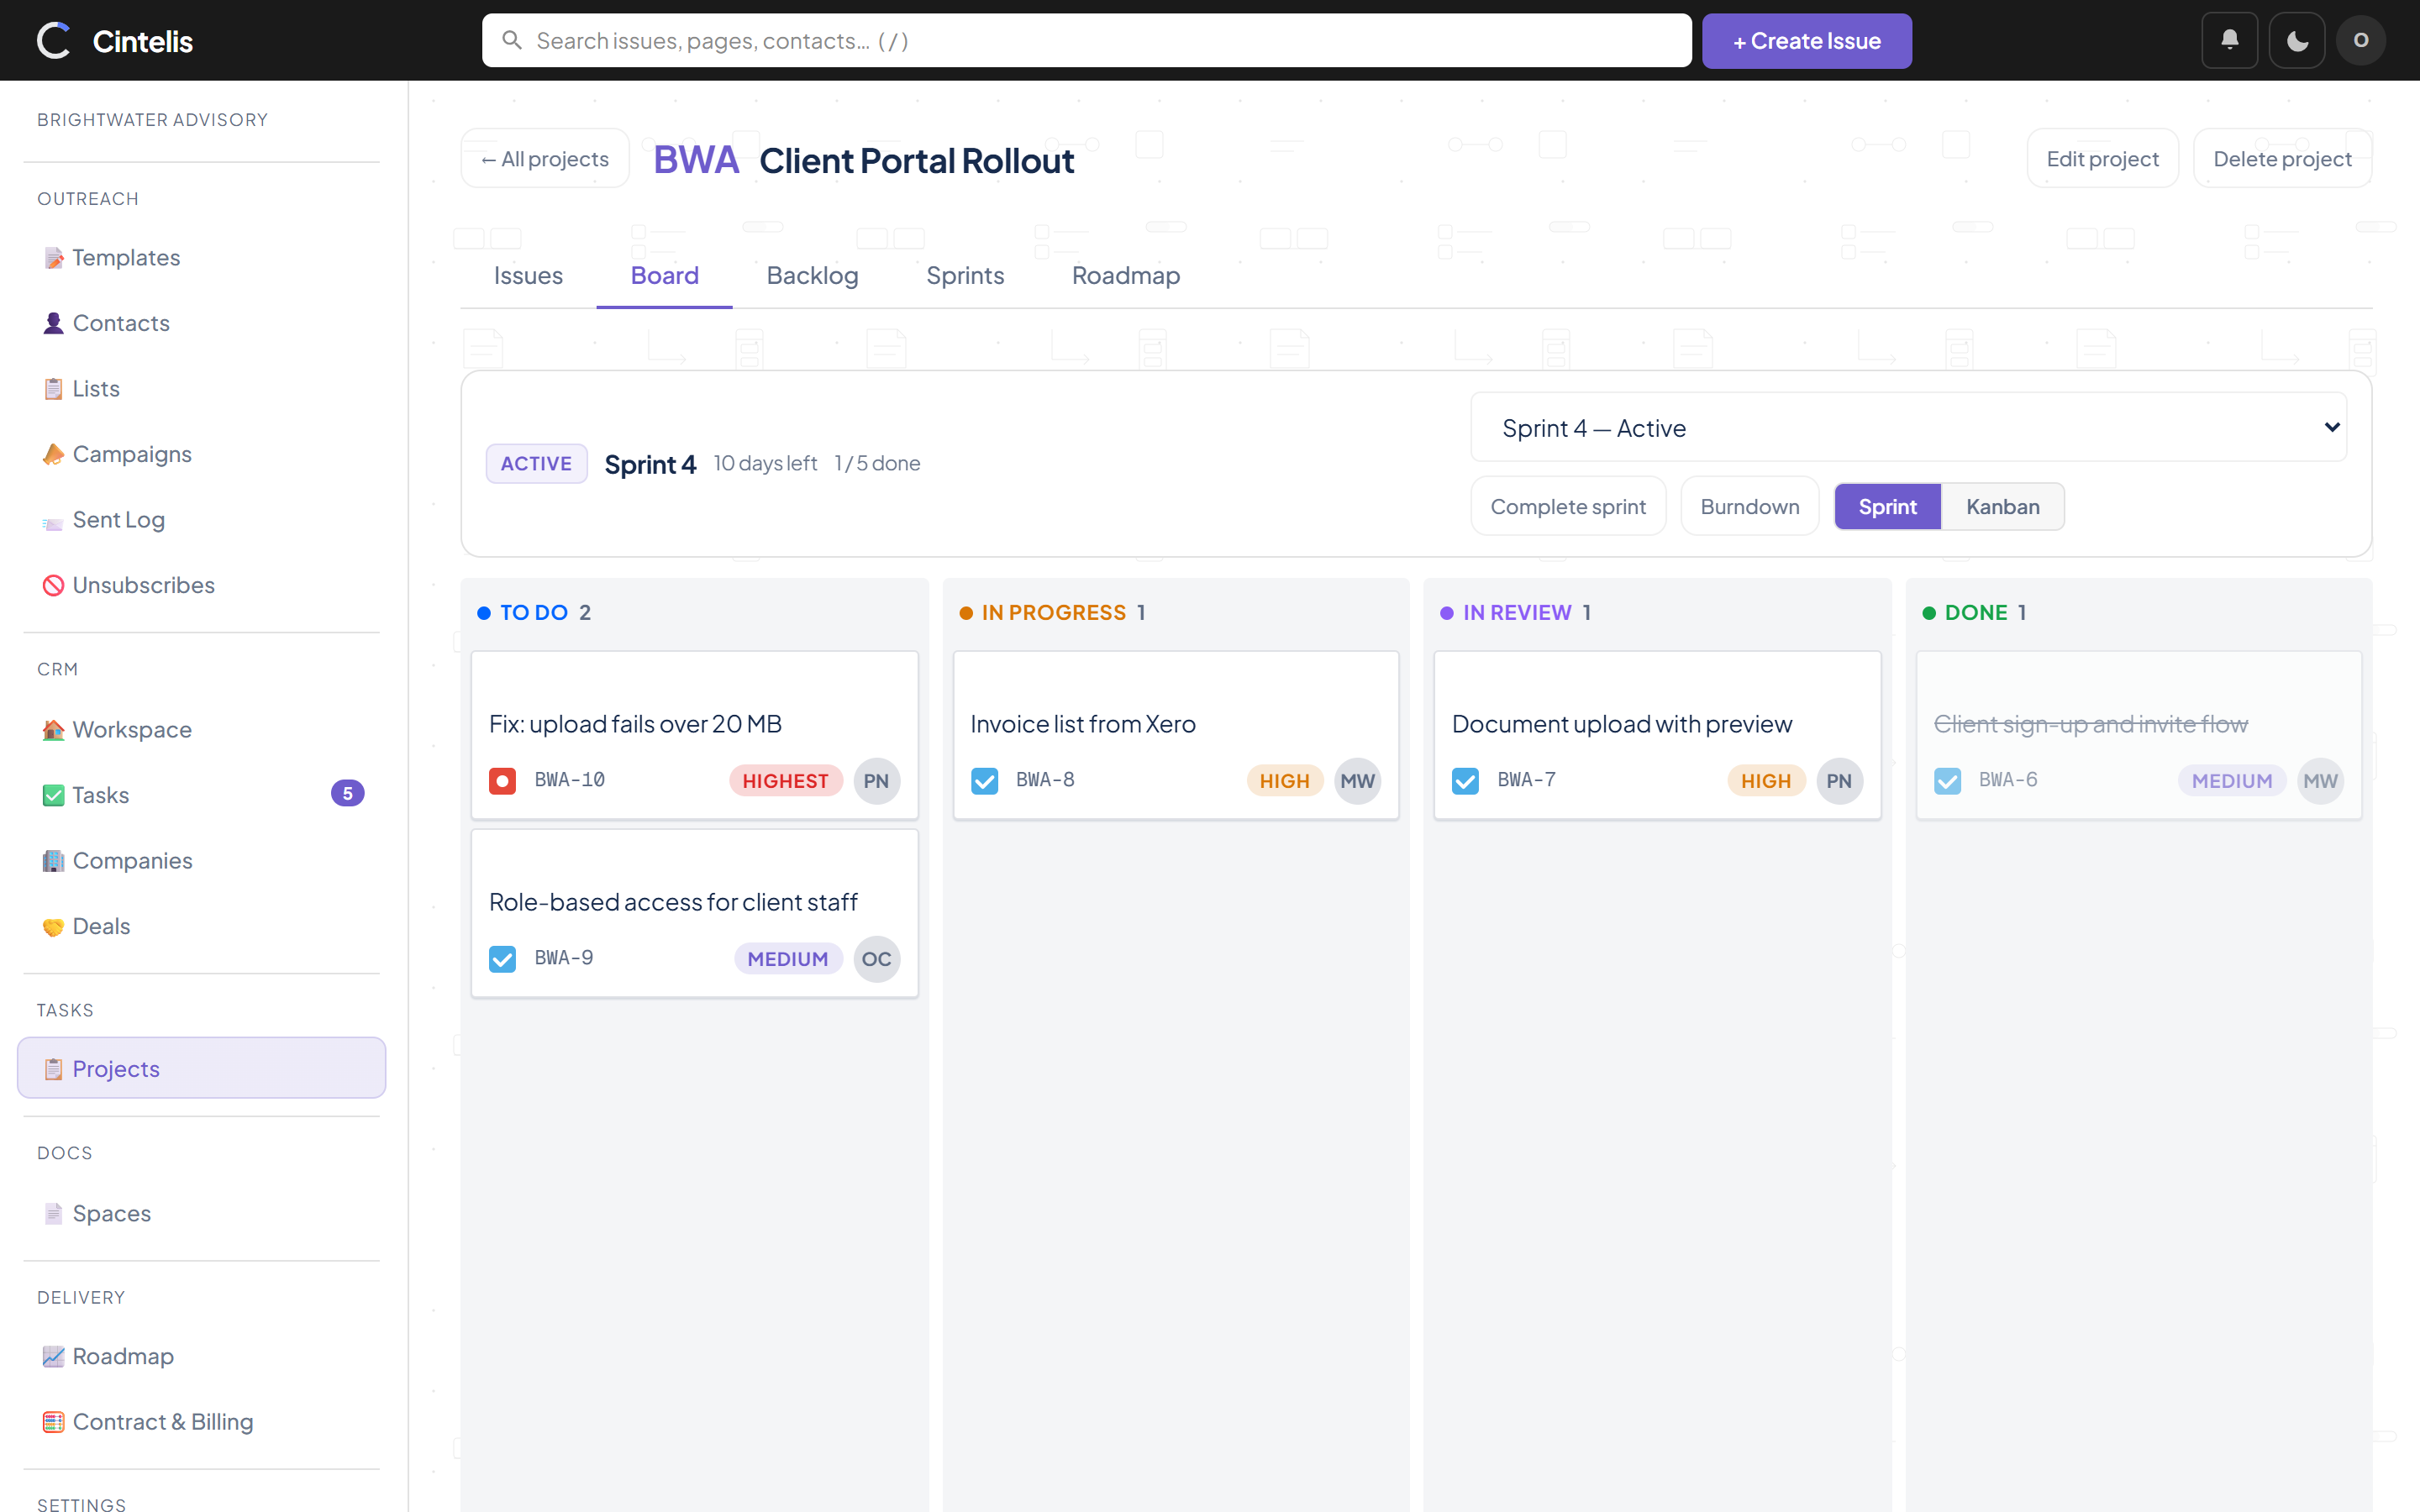Click Delete project

[2282, 159]
